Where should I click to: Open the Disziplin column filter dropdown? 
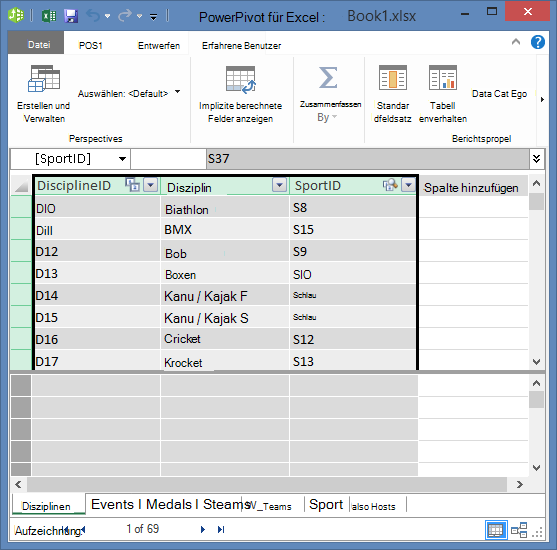(x=280, y=185)
